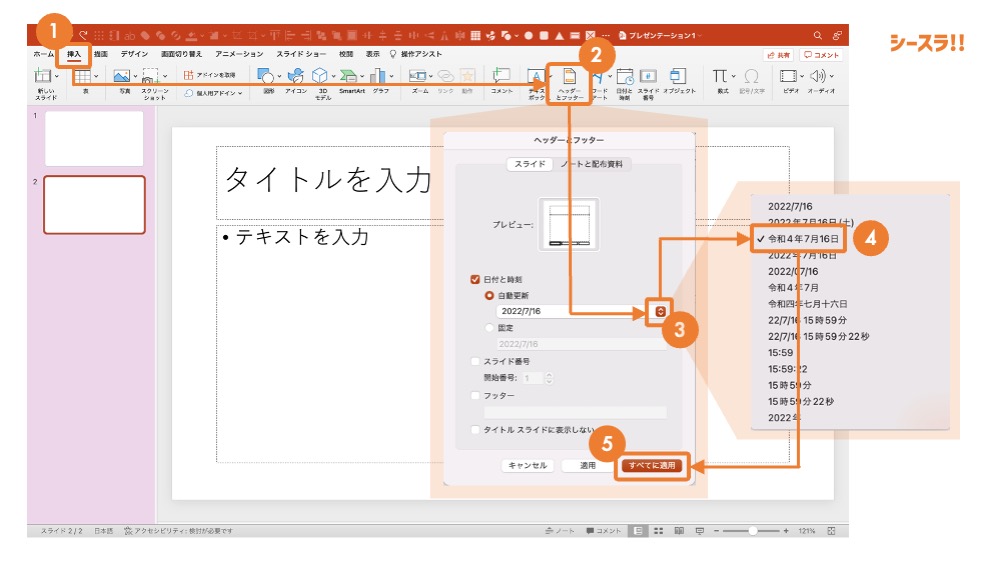This screenshot has height=563, width=1001.
Task: Select the スライド dialog tab
Action: point(530,164)
